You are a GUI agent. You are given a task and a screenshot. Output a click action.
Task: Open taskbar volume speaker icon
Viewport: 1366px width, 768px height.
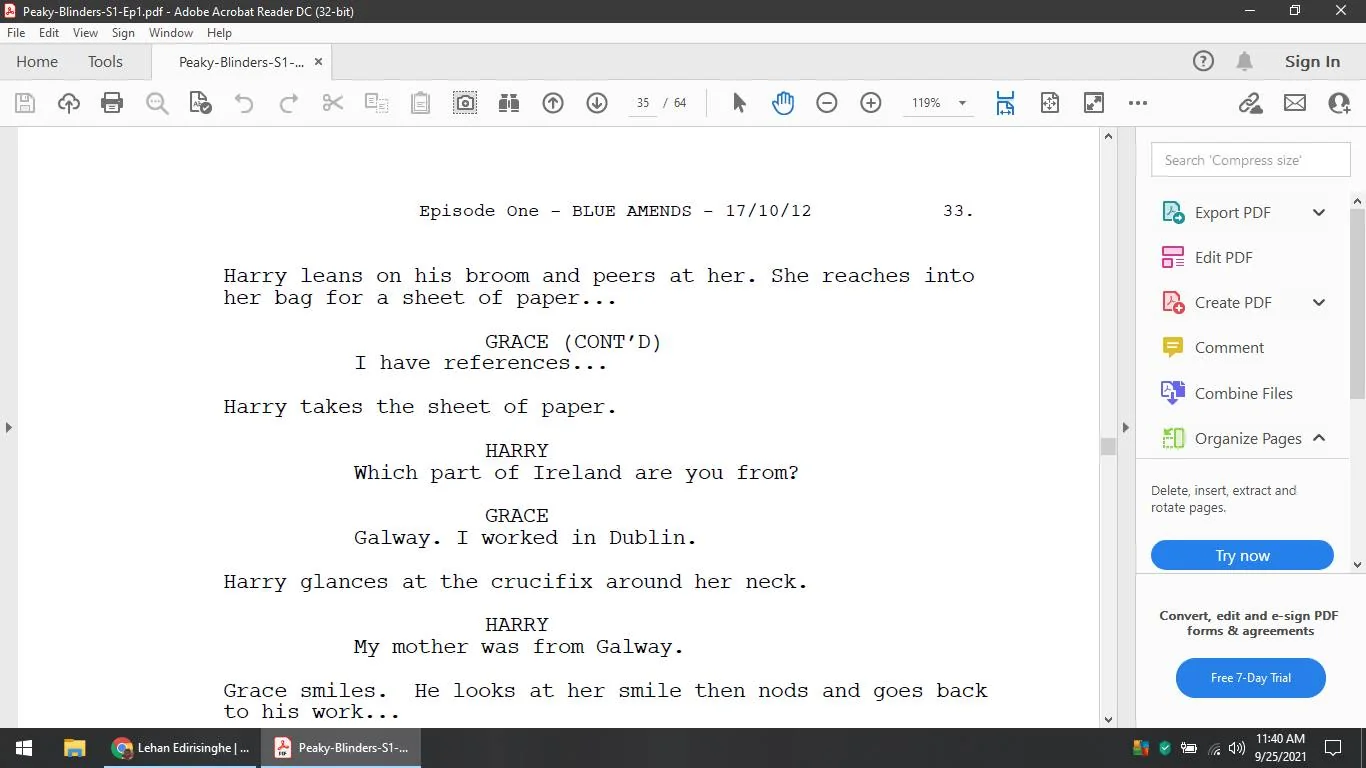point(1237,748)
